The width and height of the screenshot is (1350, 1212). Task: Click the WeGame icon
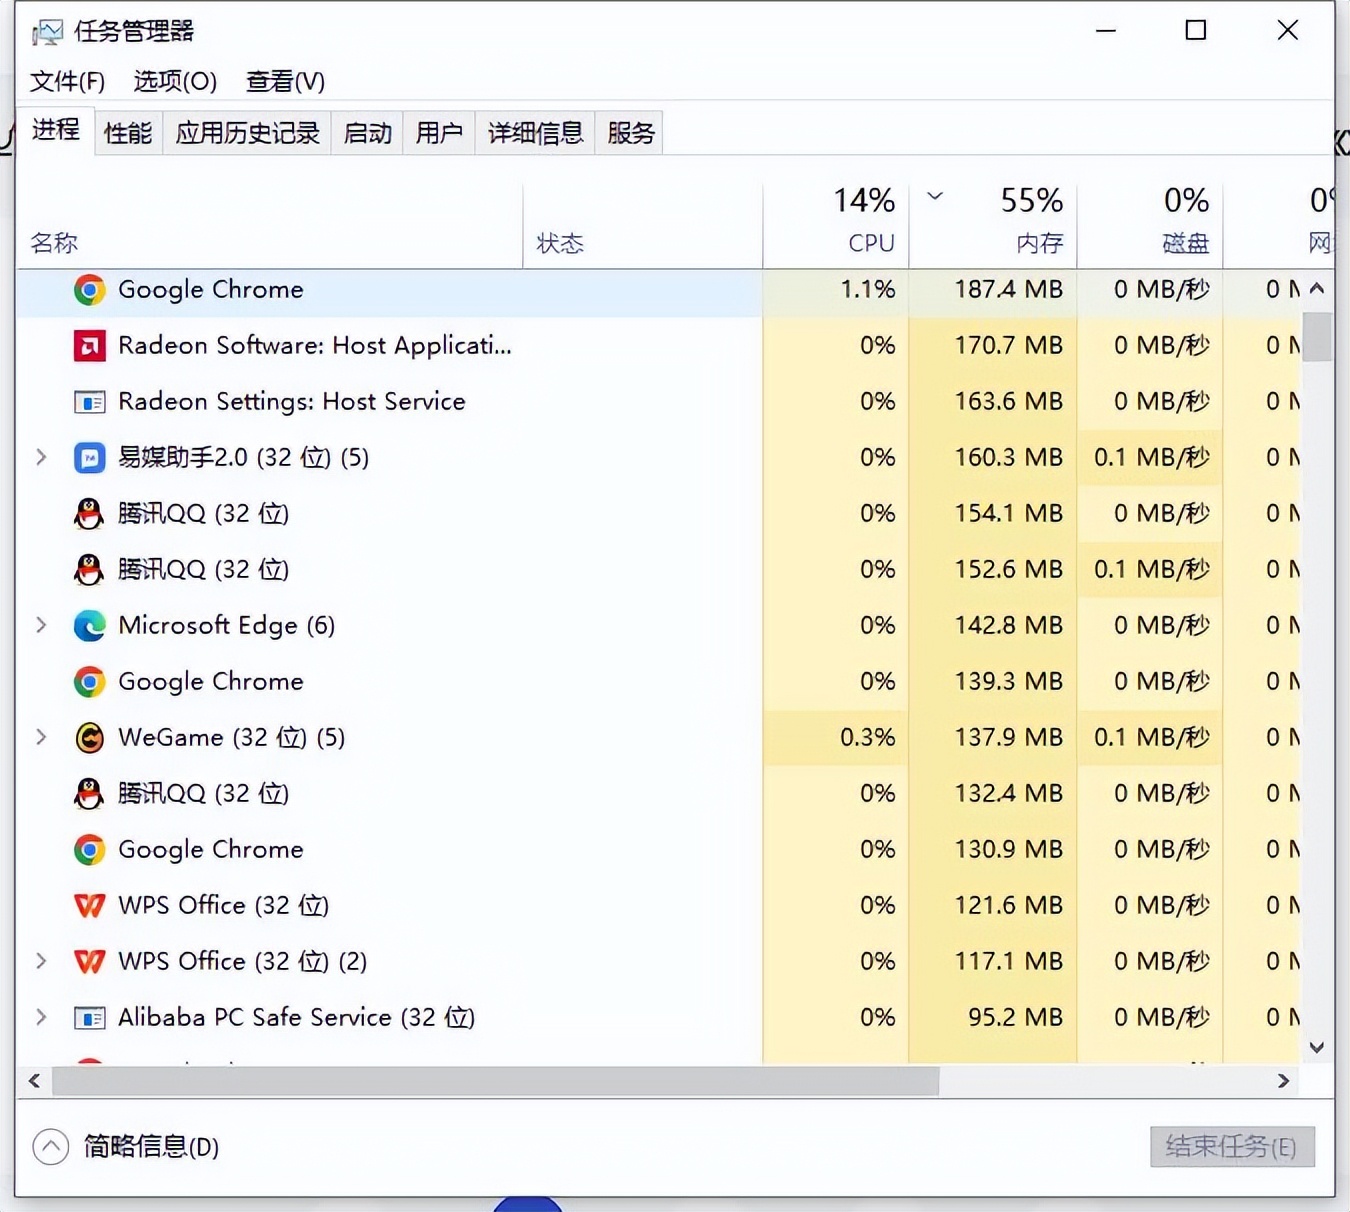pos(89,737)
